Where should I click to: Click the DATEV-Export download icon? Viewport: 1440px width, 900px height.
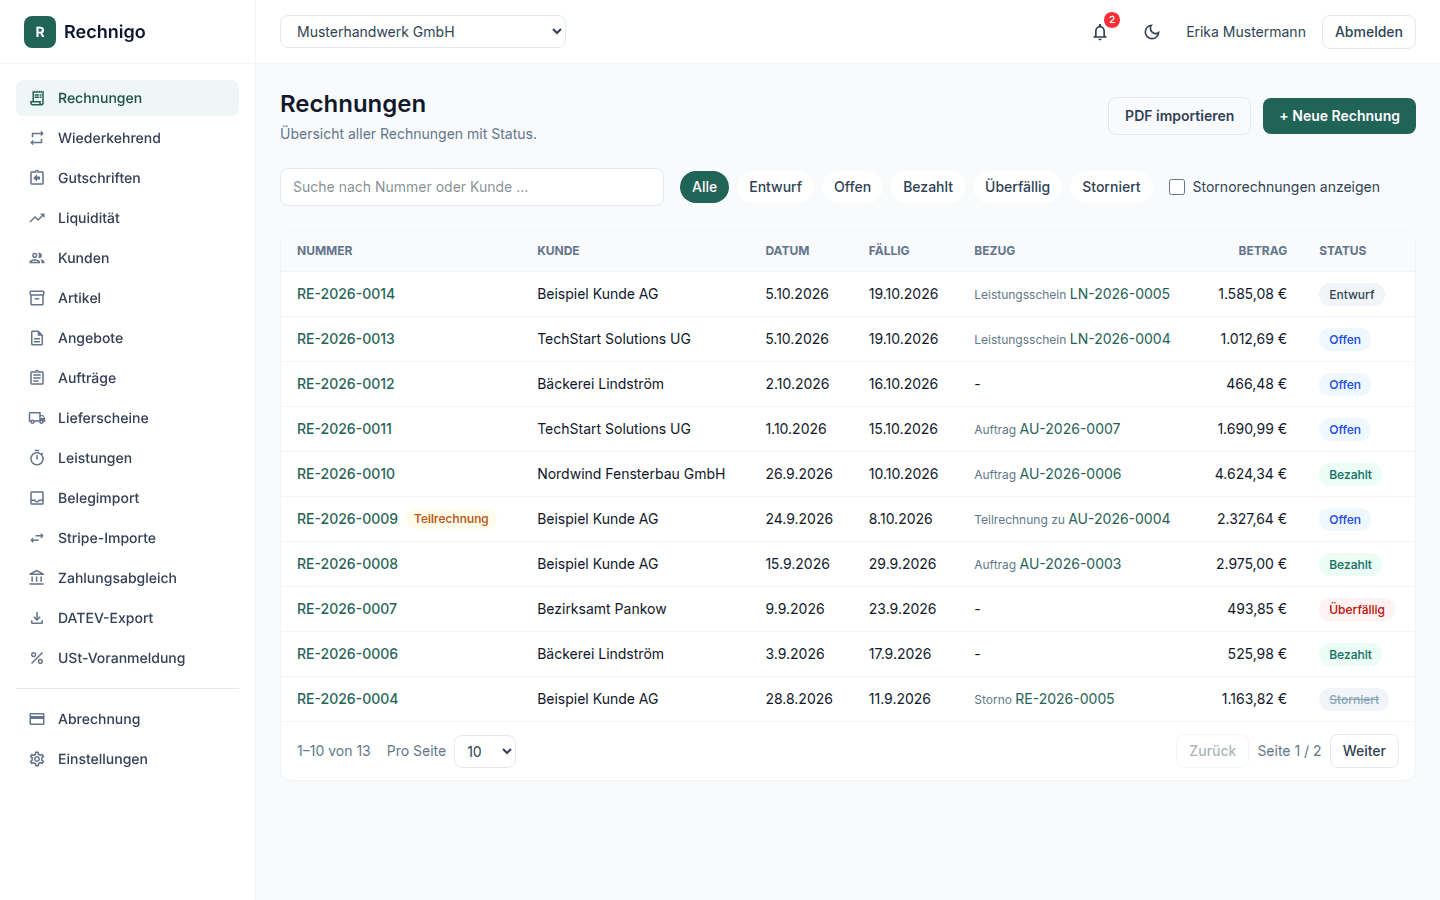pos(37,618)
